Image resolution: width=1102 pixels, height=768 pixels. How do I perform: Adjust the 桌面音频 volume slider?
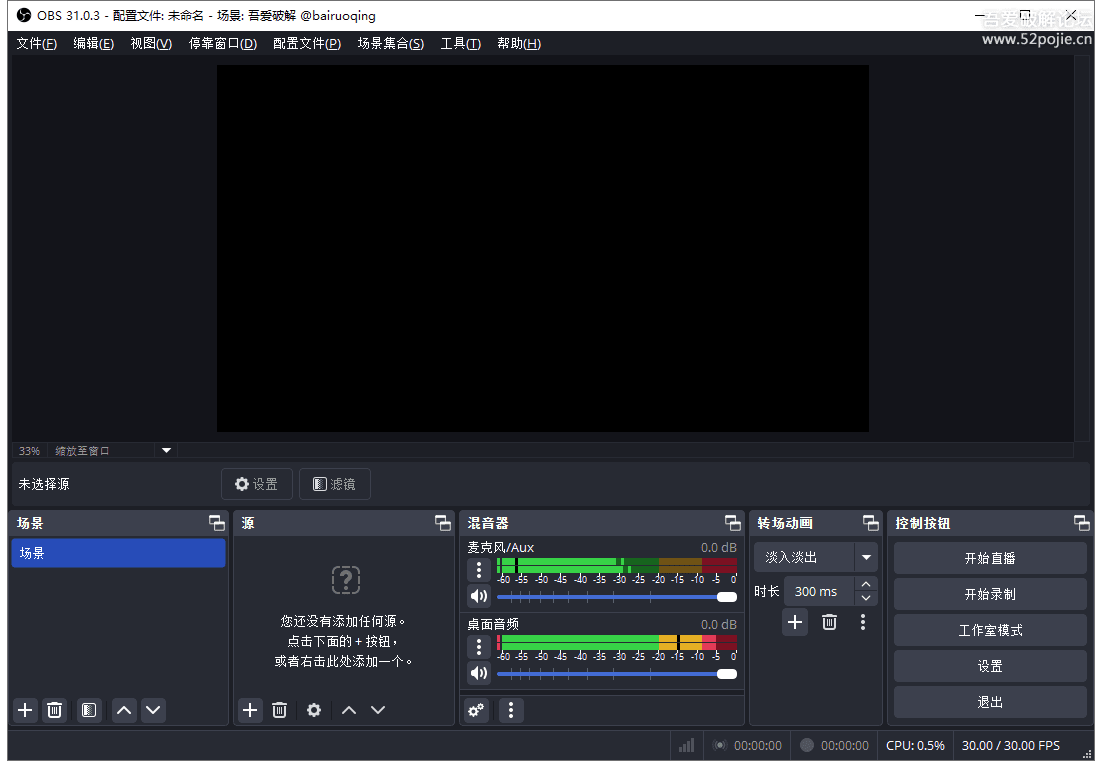[616, 674]
